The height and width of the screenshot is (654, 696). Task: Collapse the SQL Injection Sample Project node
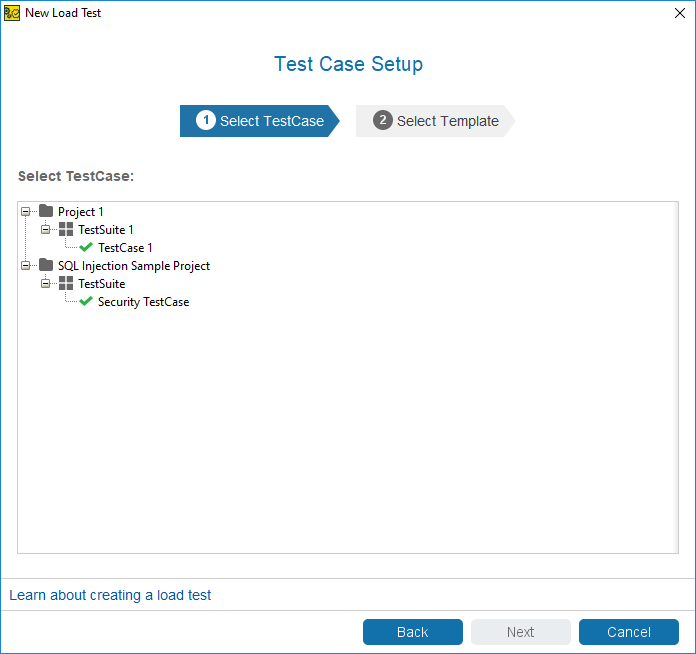26,266
